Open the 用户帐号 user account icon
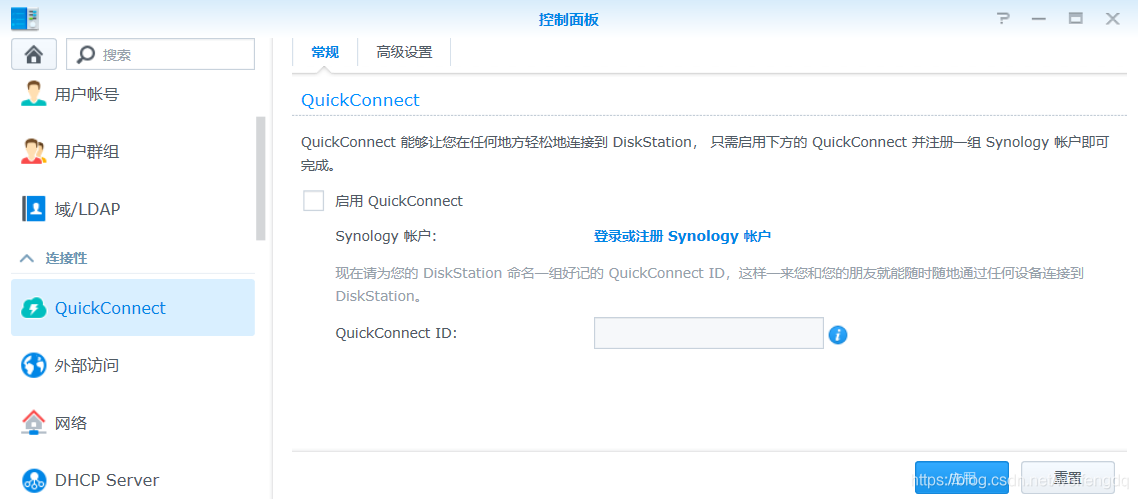This screenshot has height=499, width=1138. 33,94
